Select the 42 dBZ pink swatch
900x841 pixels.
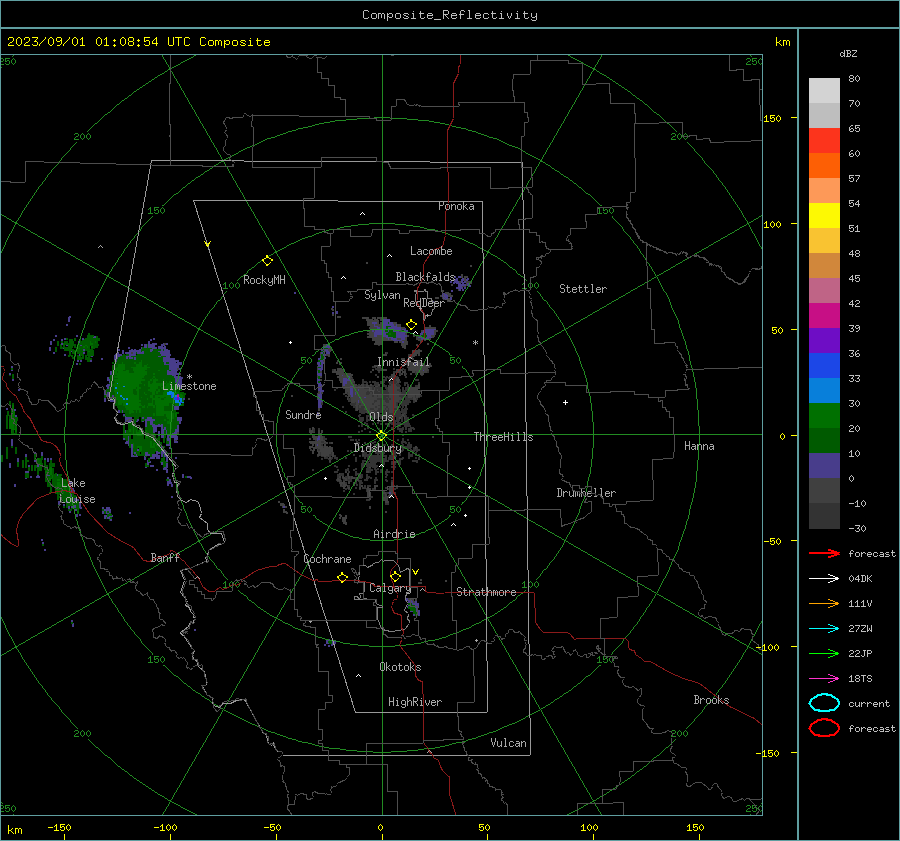824,290
